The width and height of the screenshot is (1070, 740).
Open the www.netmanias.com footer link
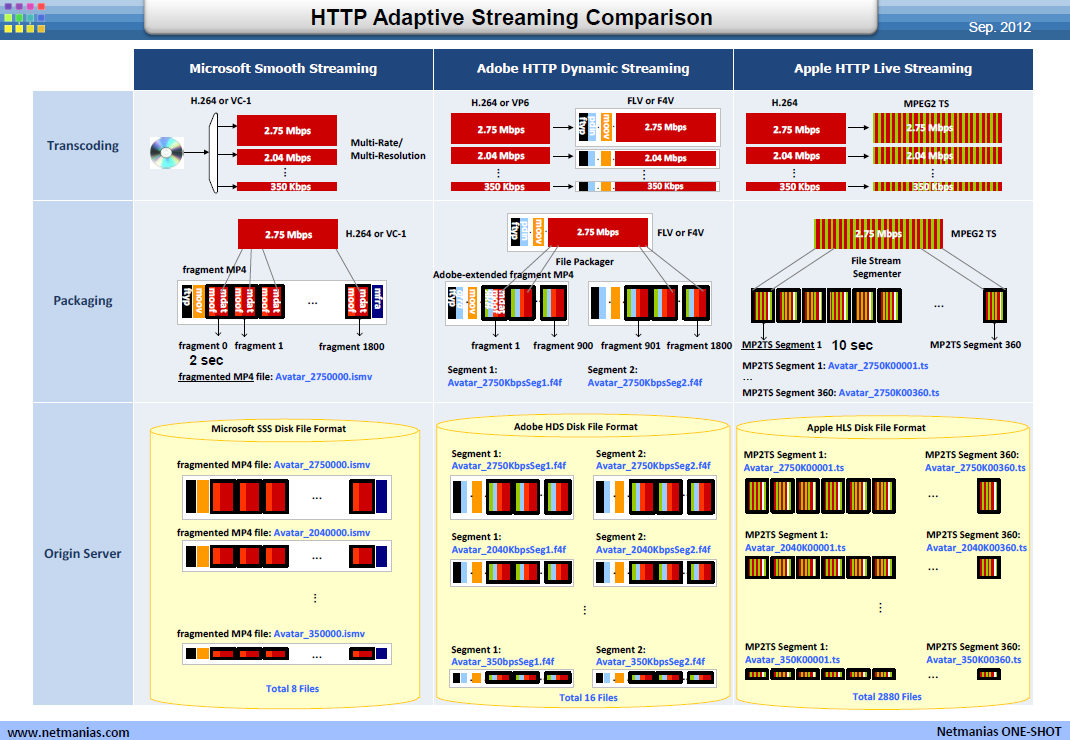[68, 732]
